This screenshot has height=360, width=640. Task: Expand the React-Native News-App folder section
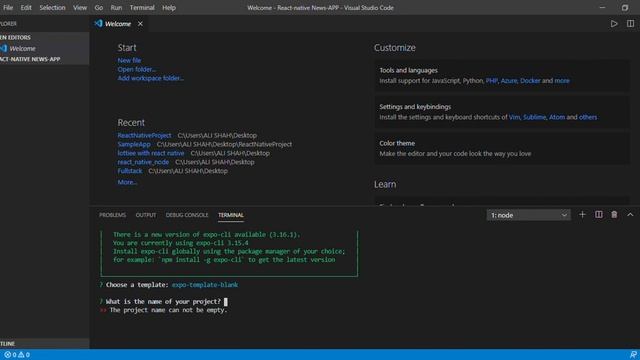click(x=44, y=59)
